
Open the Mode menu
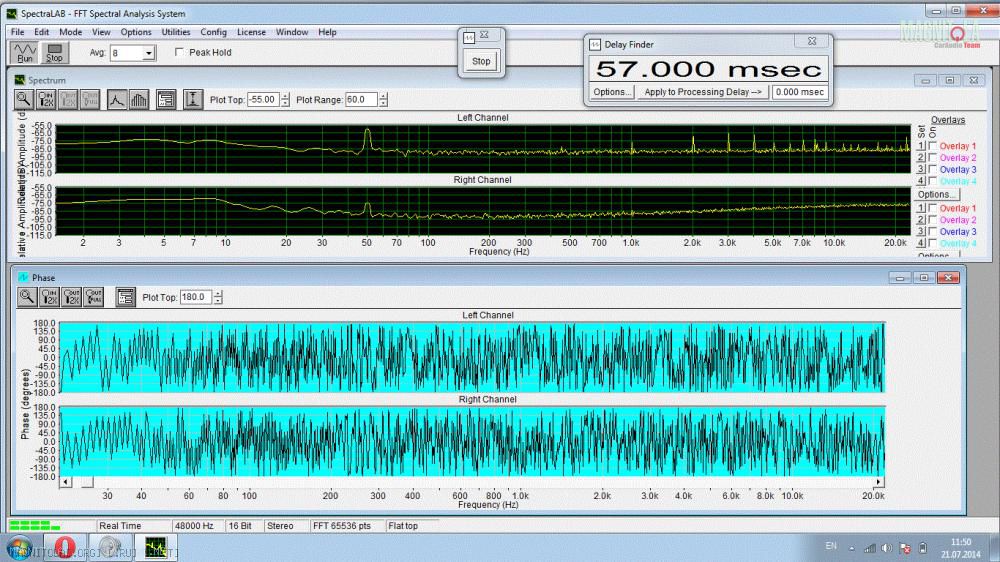pyautogui.click(x=70, y=32)
